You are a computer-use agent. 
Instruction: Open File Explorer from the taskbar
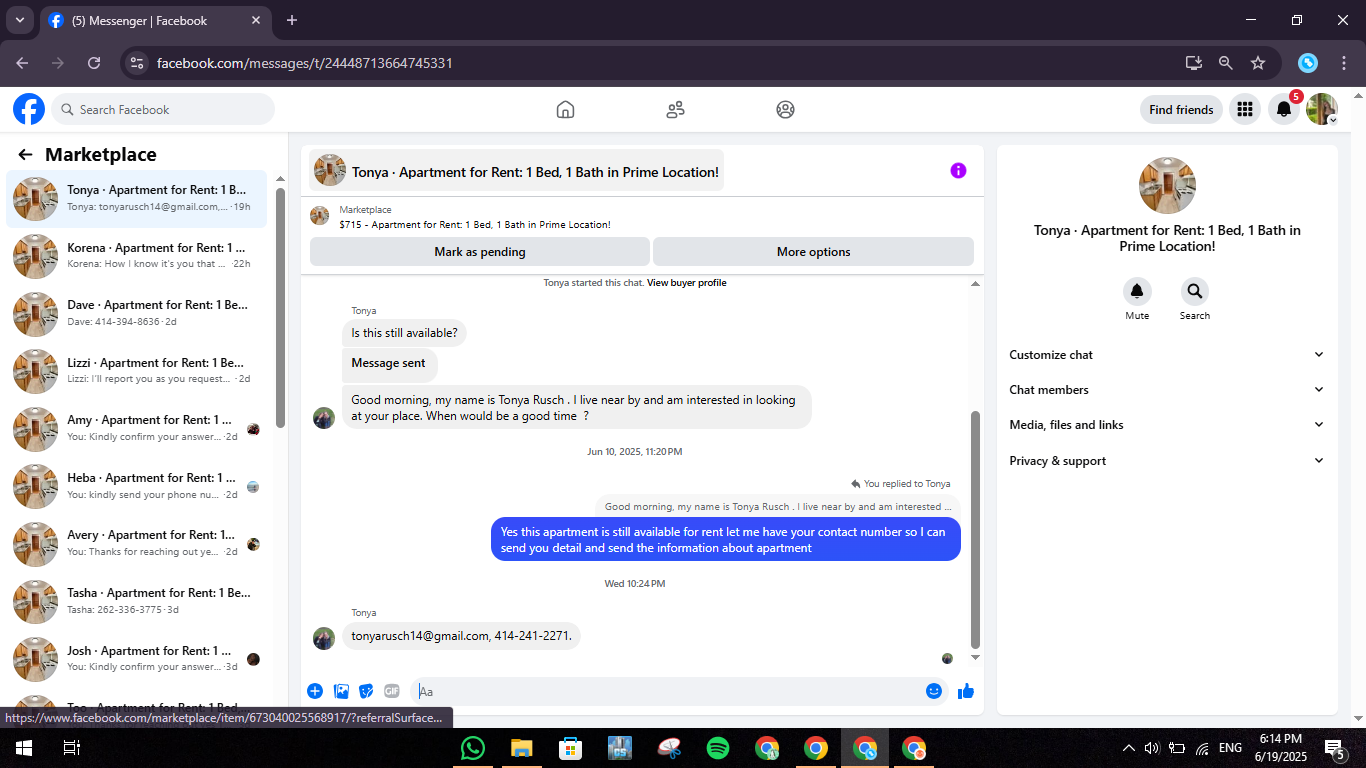click(x=521, y=748)
